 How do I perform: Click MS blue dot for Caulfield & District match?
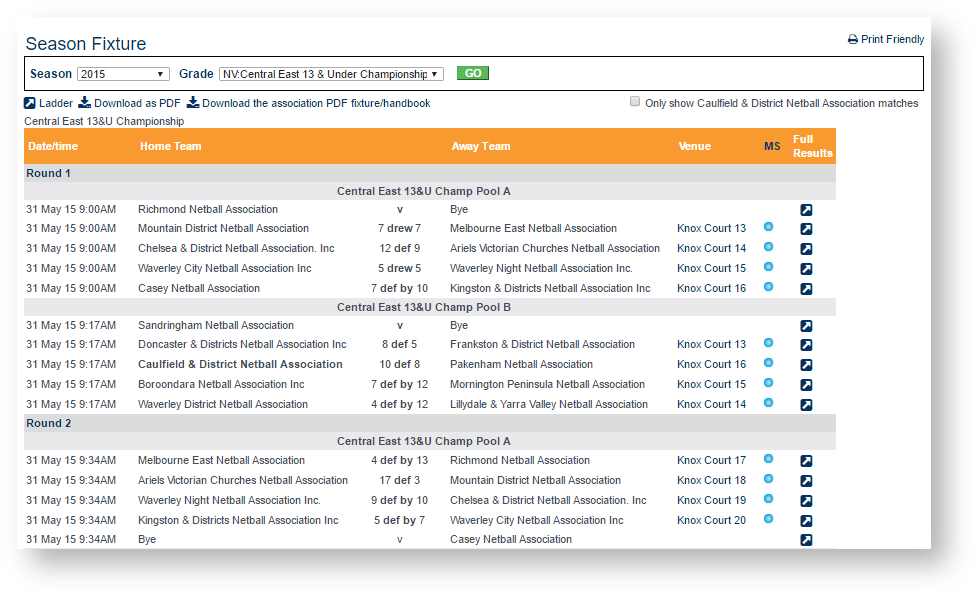tap(769, 363)
